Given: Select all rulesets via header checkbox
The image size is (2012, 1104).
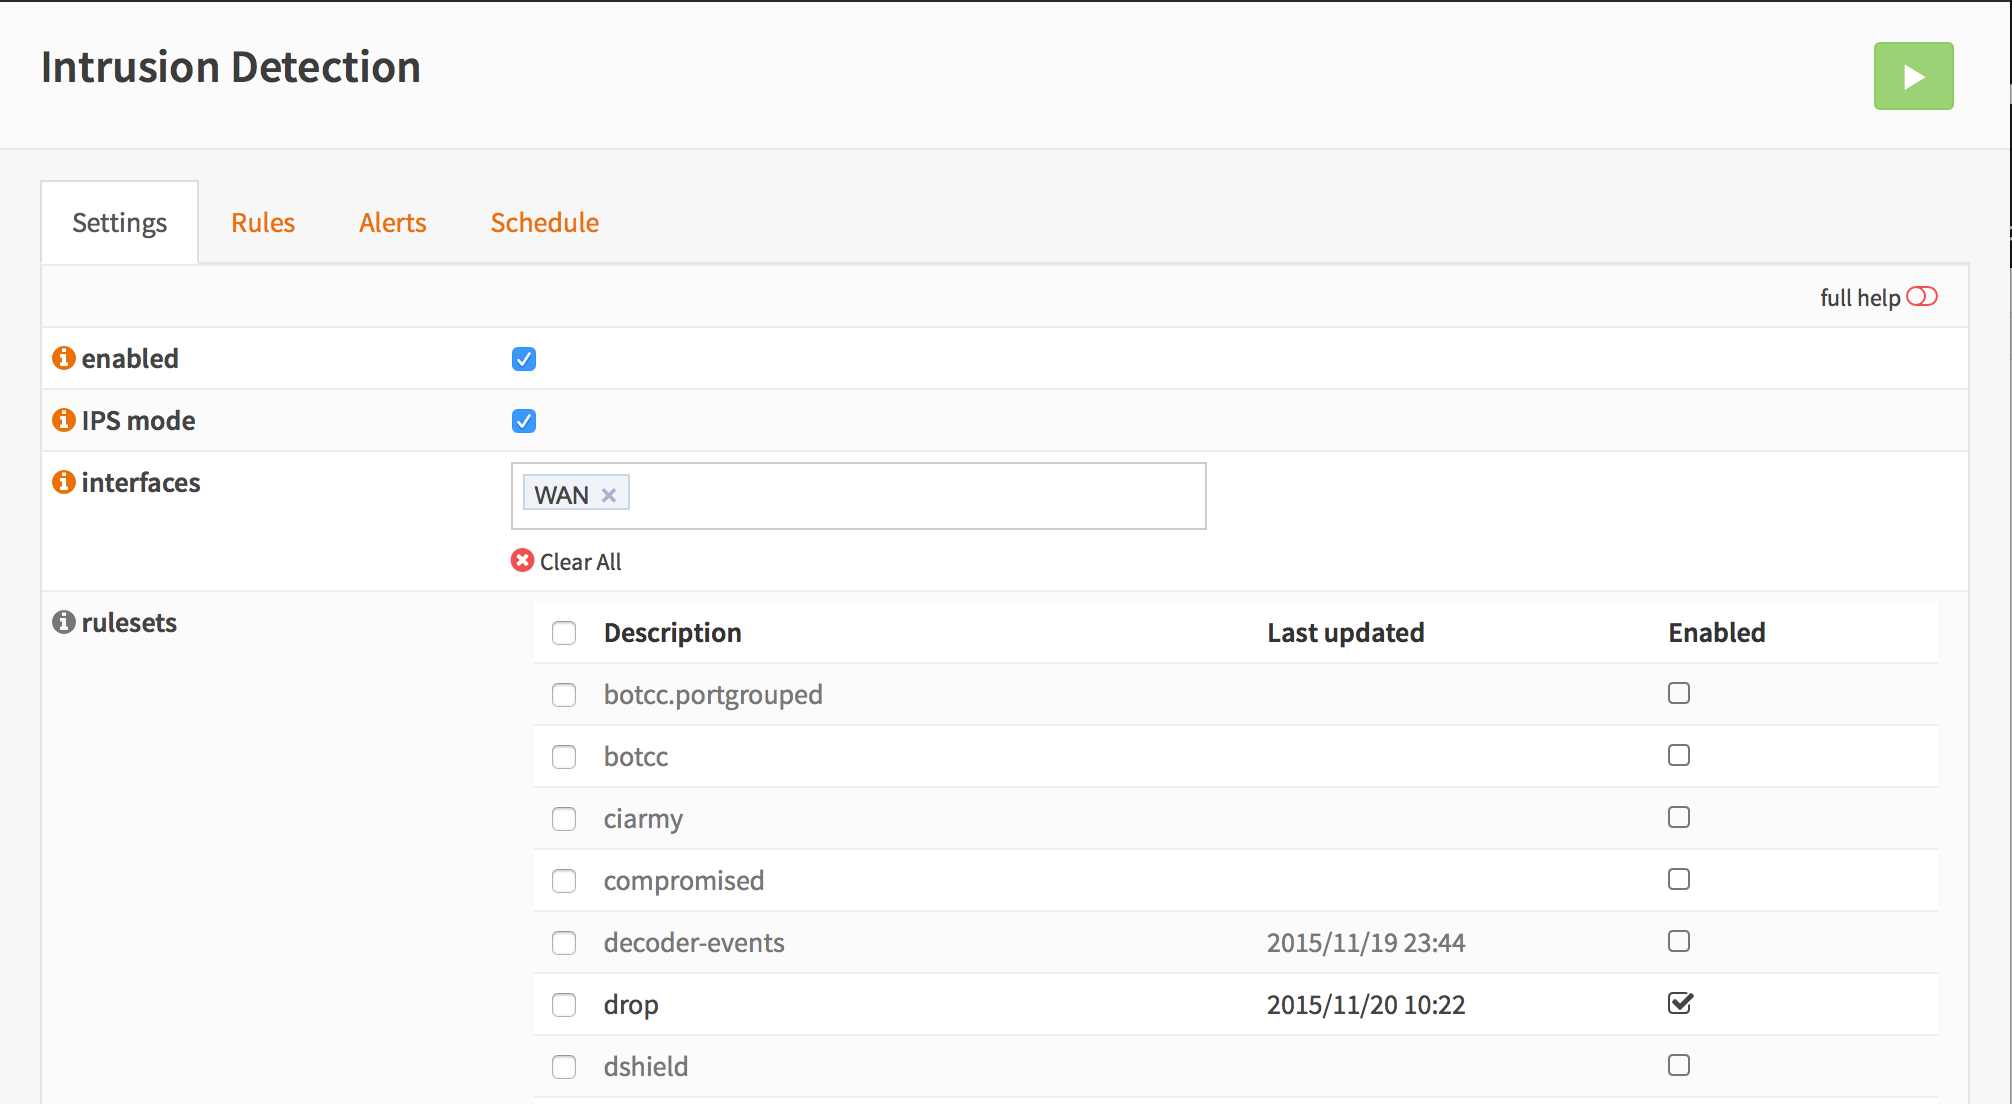Looking at the screenshot, I should coord(564,633).
